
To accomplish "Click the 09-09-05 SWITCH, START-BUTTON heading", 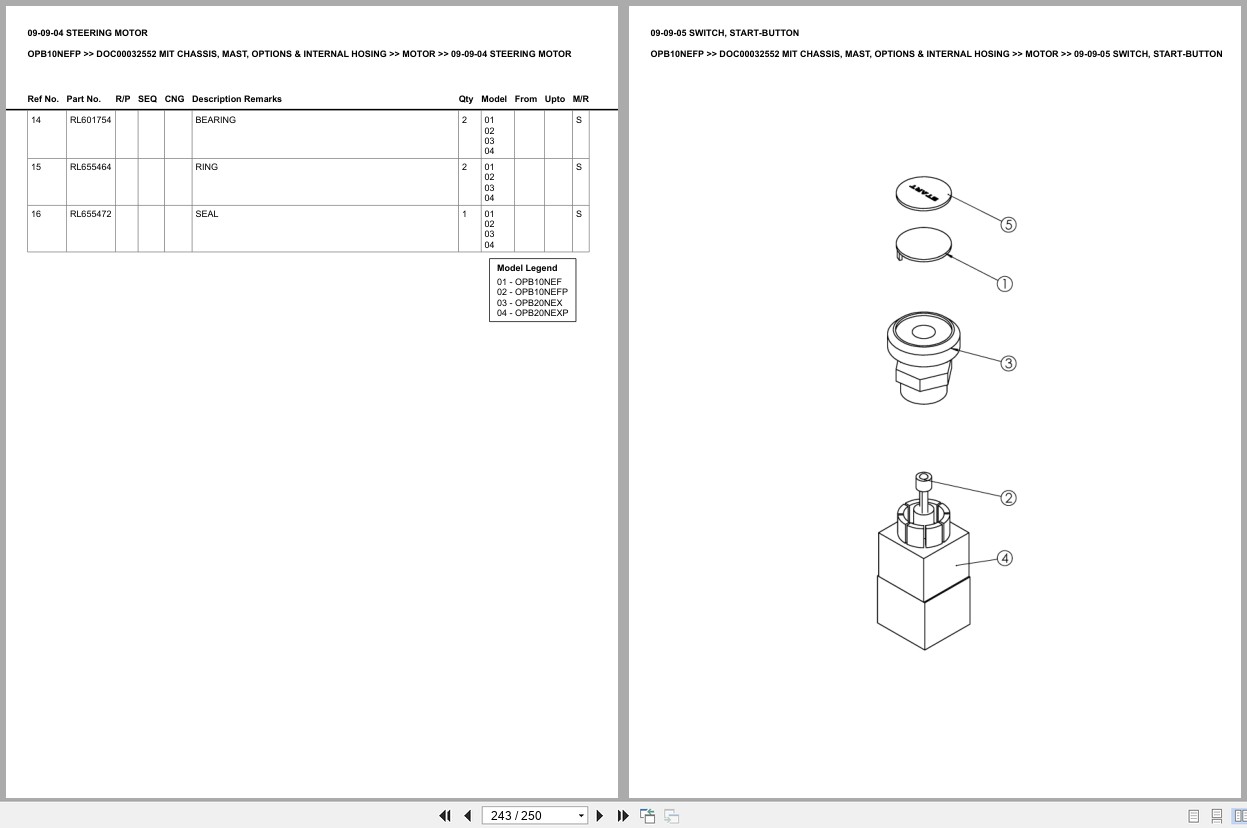I will (x=725, y=33).
